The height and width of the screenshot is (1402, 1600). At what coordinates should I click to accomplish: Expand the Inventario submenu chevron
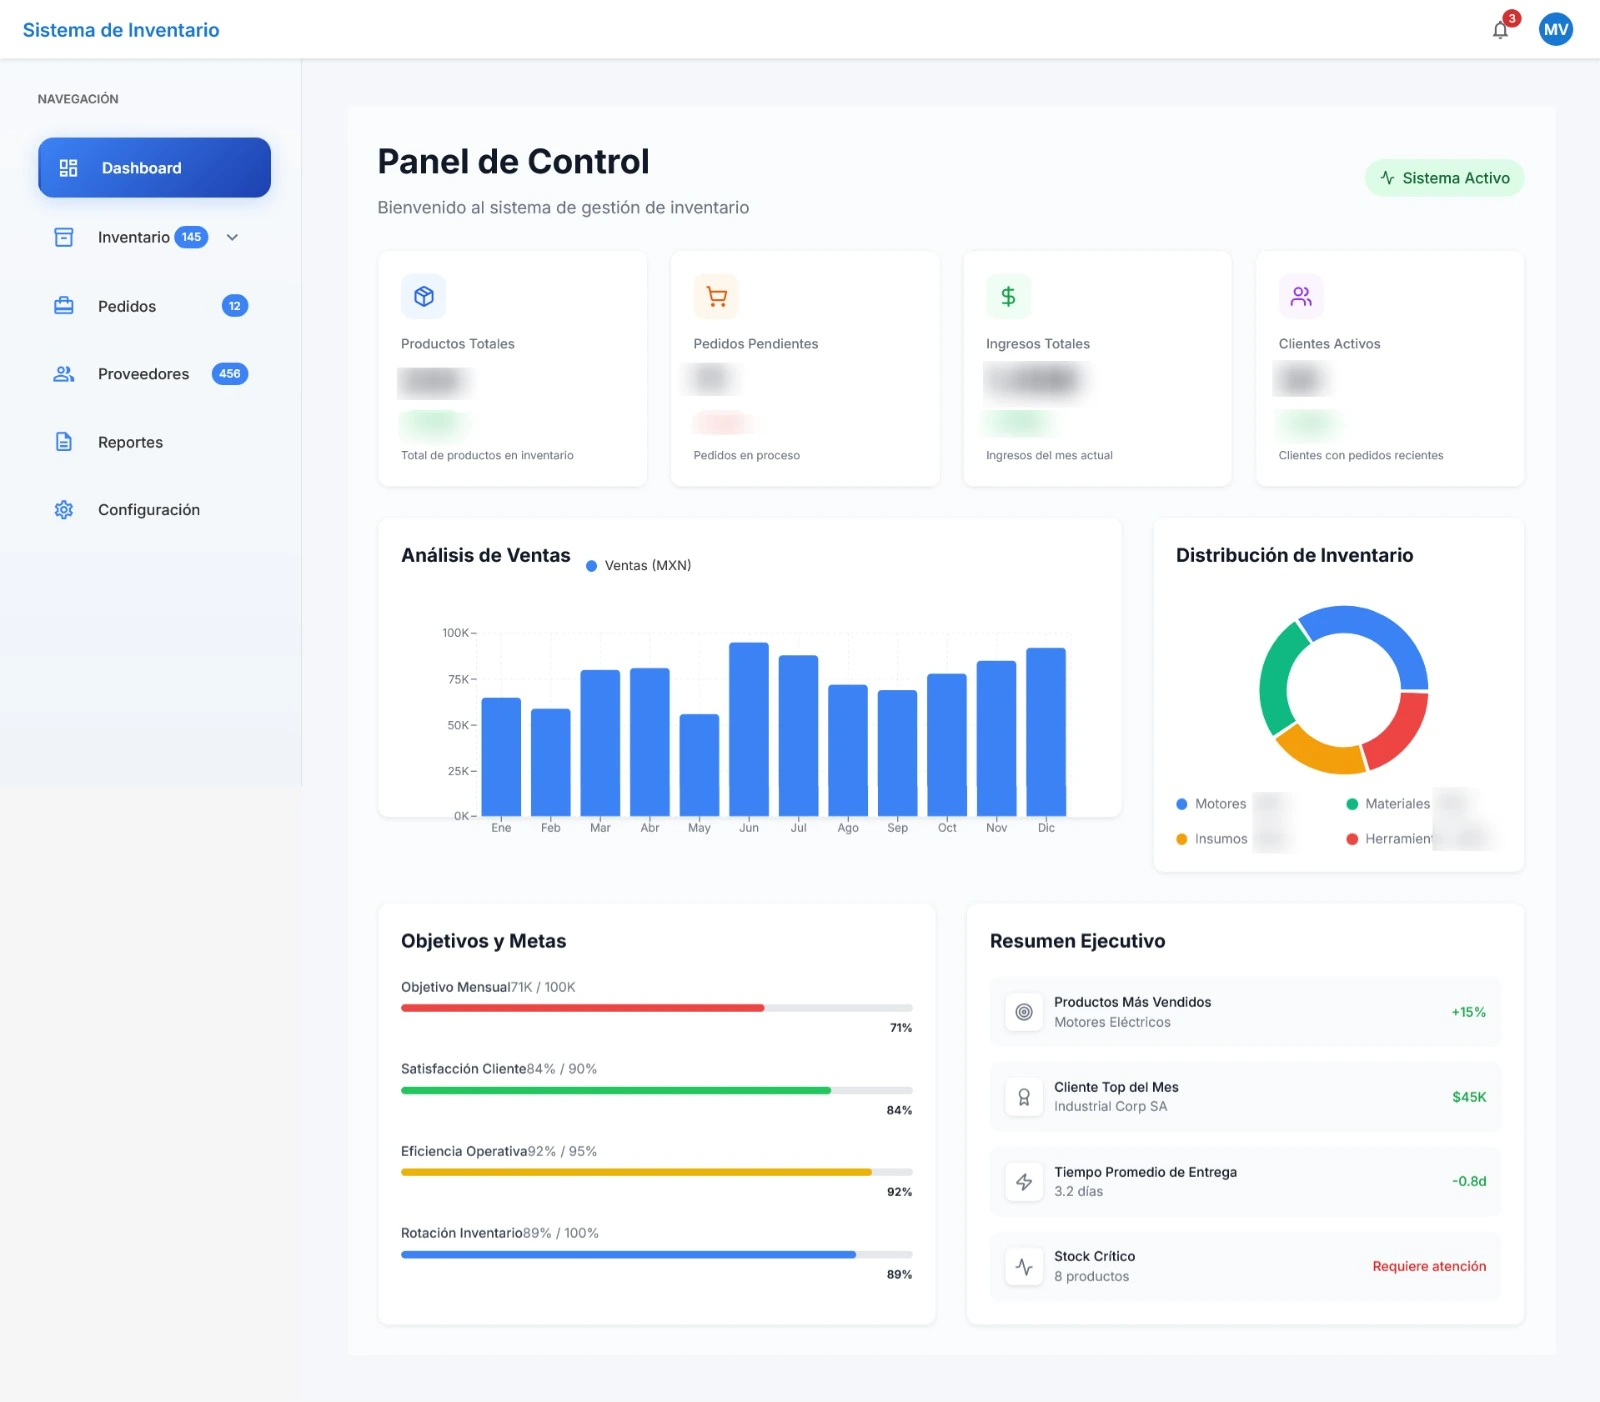point(232,237)
